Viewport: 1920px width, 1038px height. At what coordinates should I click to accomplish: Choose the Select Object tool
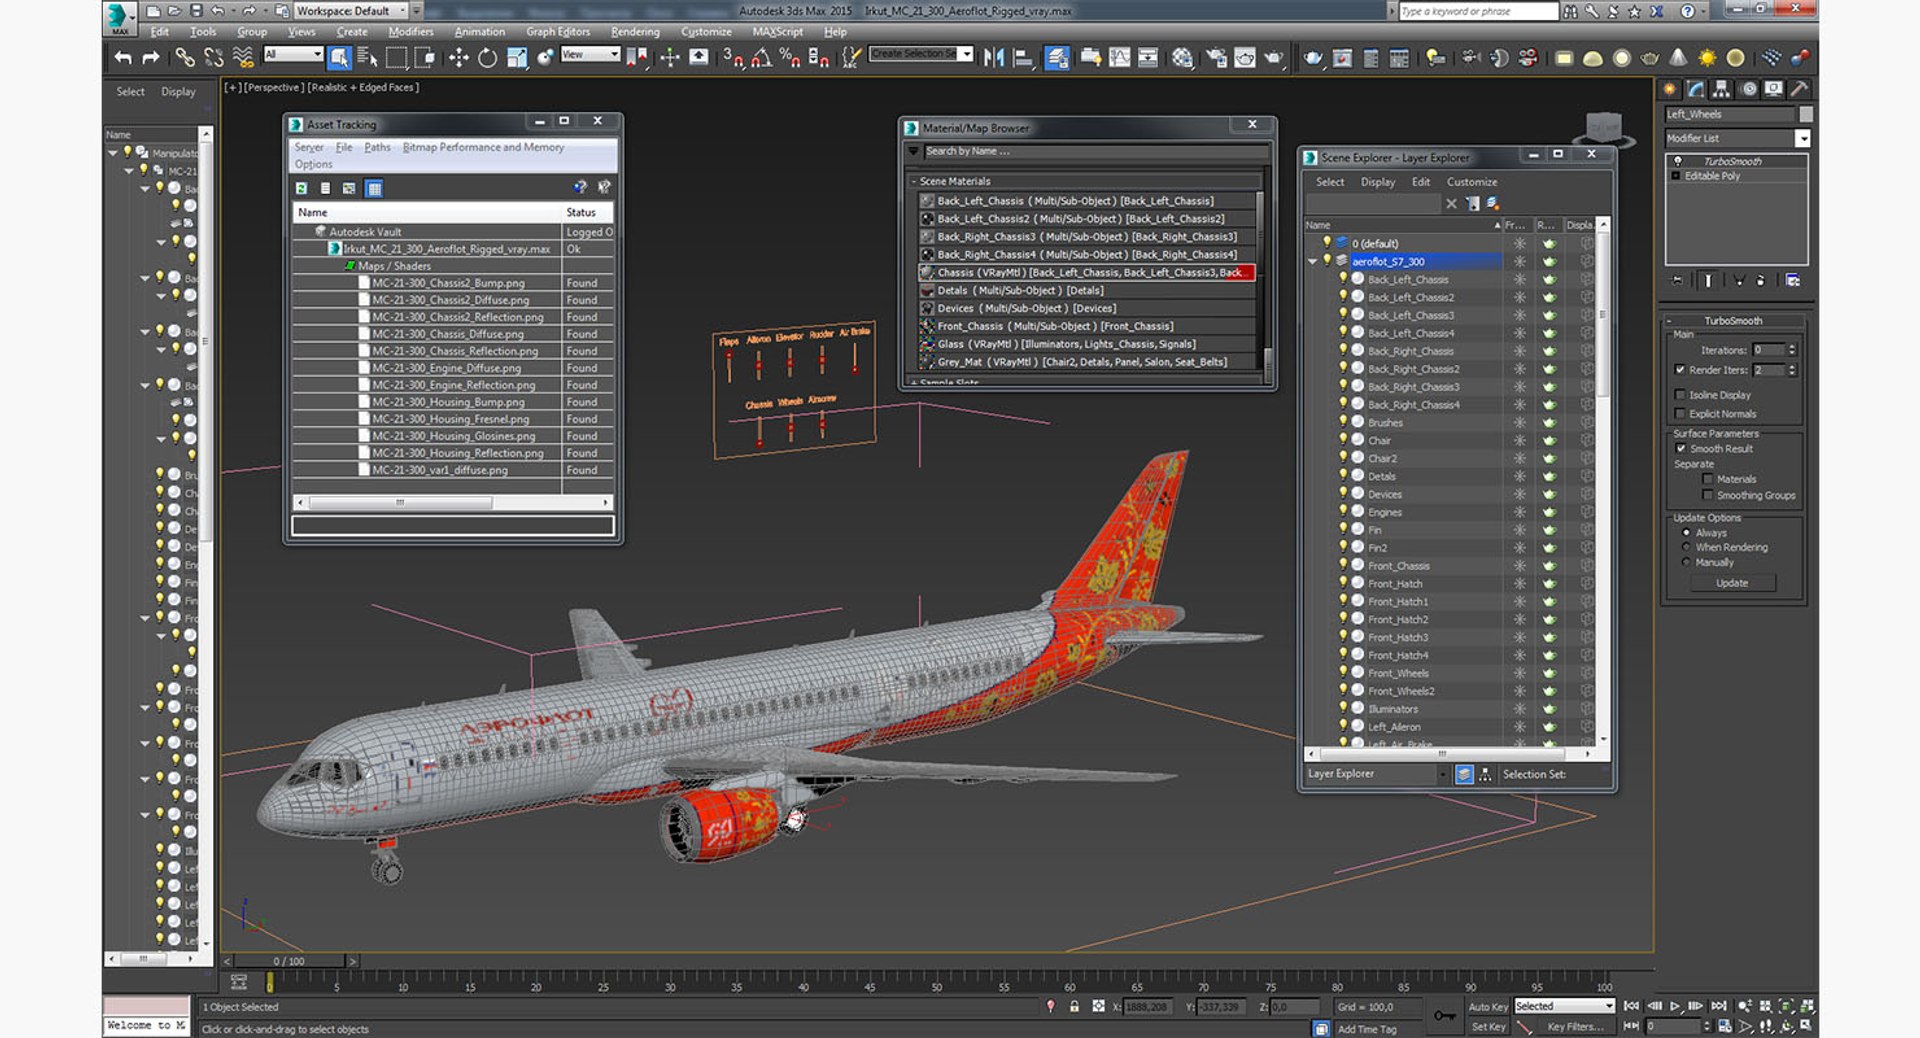pos(339,58)
